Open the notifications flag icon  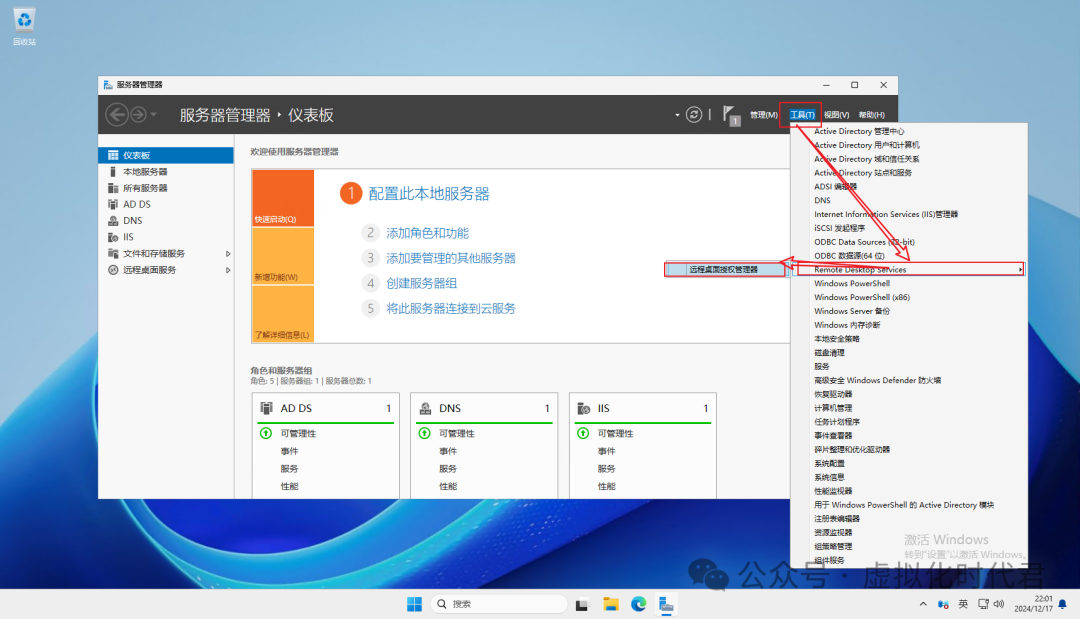tap(729, 114)
